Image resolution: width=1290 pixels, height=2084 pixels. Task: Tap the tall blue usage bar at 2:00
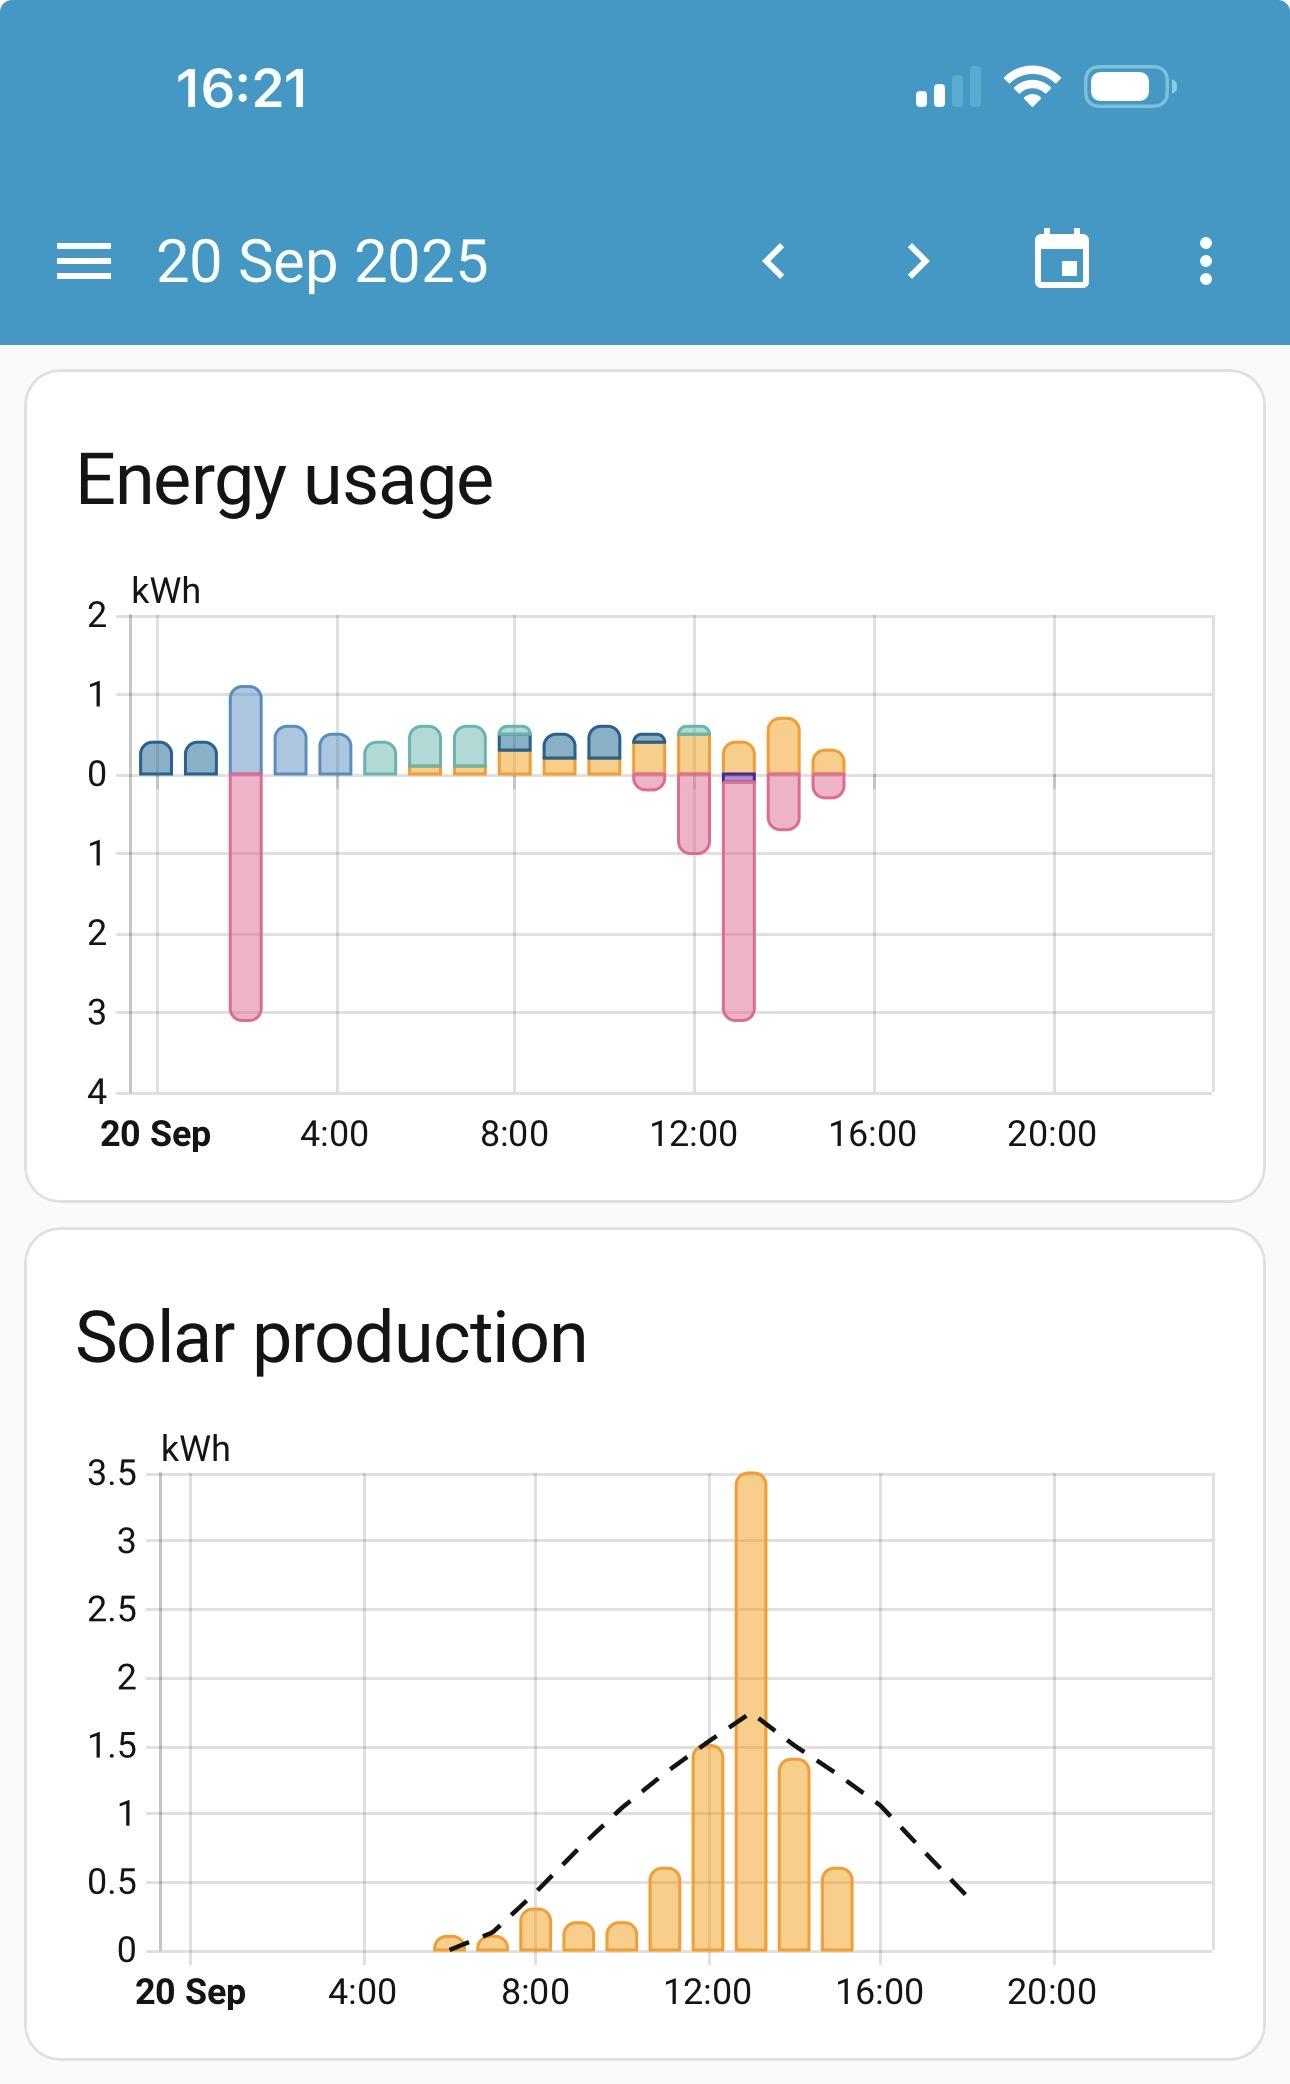pyautogui.click(x=246, y=730)
